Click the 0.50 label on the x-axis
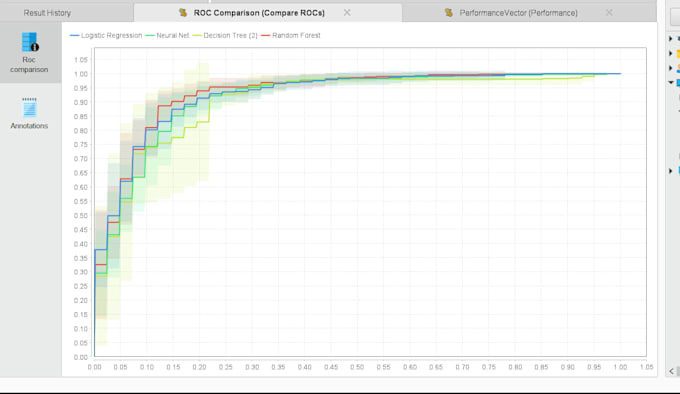The height and width of the screenshot is (394, 680). (x=357, y=367)
